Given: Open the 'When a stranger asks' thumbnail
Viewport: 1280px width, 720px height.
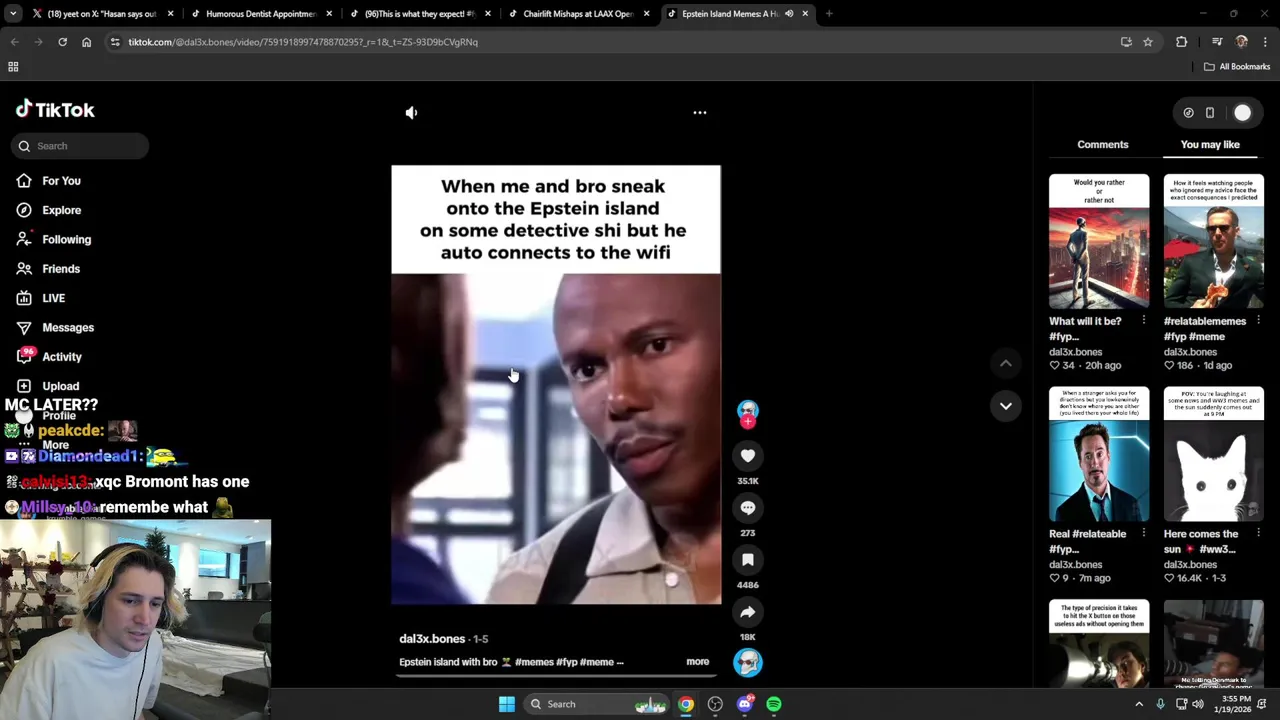Looking at the screenshot, I should click(x=1099, y=454).
